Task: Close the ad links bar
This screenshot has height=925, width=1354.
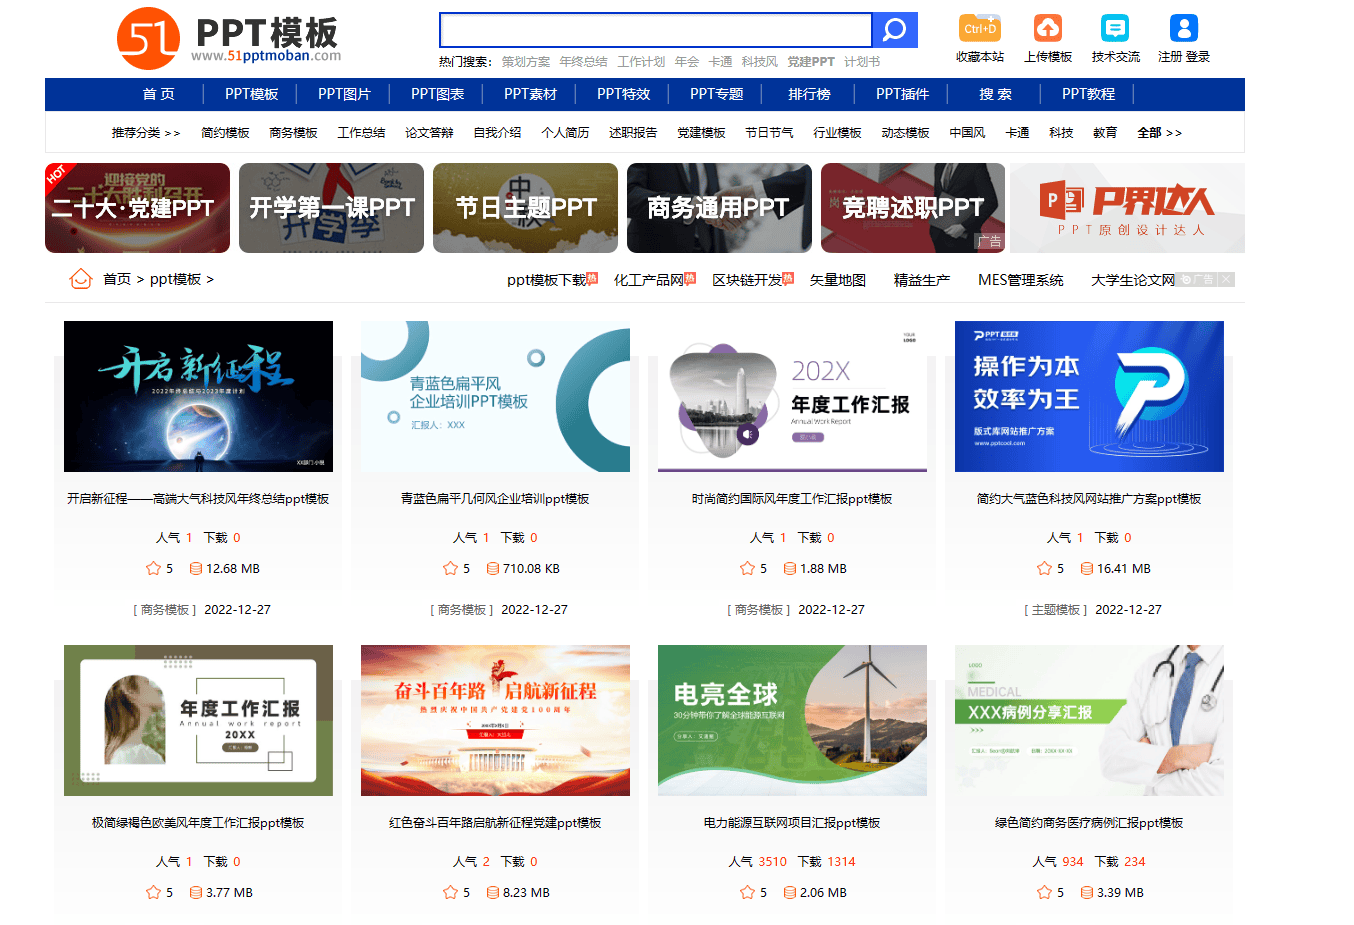Action: pos(1226,280)
